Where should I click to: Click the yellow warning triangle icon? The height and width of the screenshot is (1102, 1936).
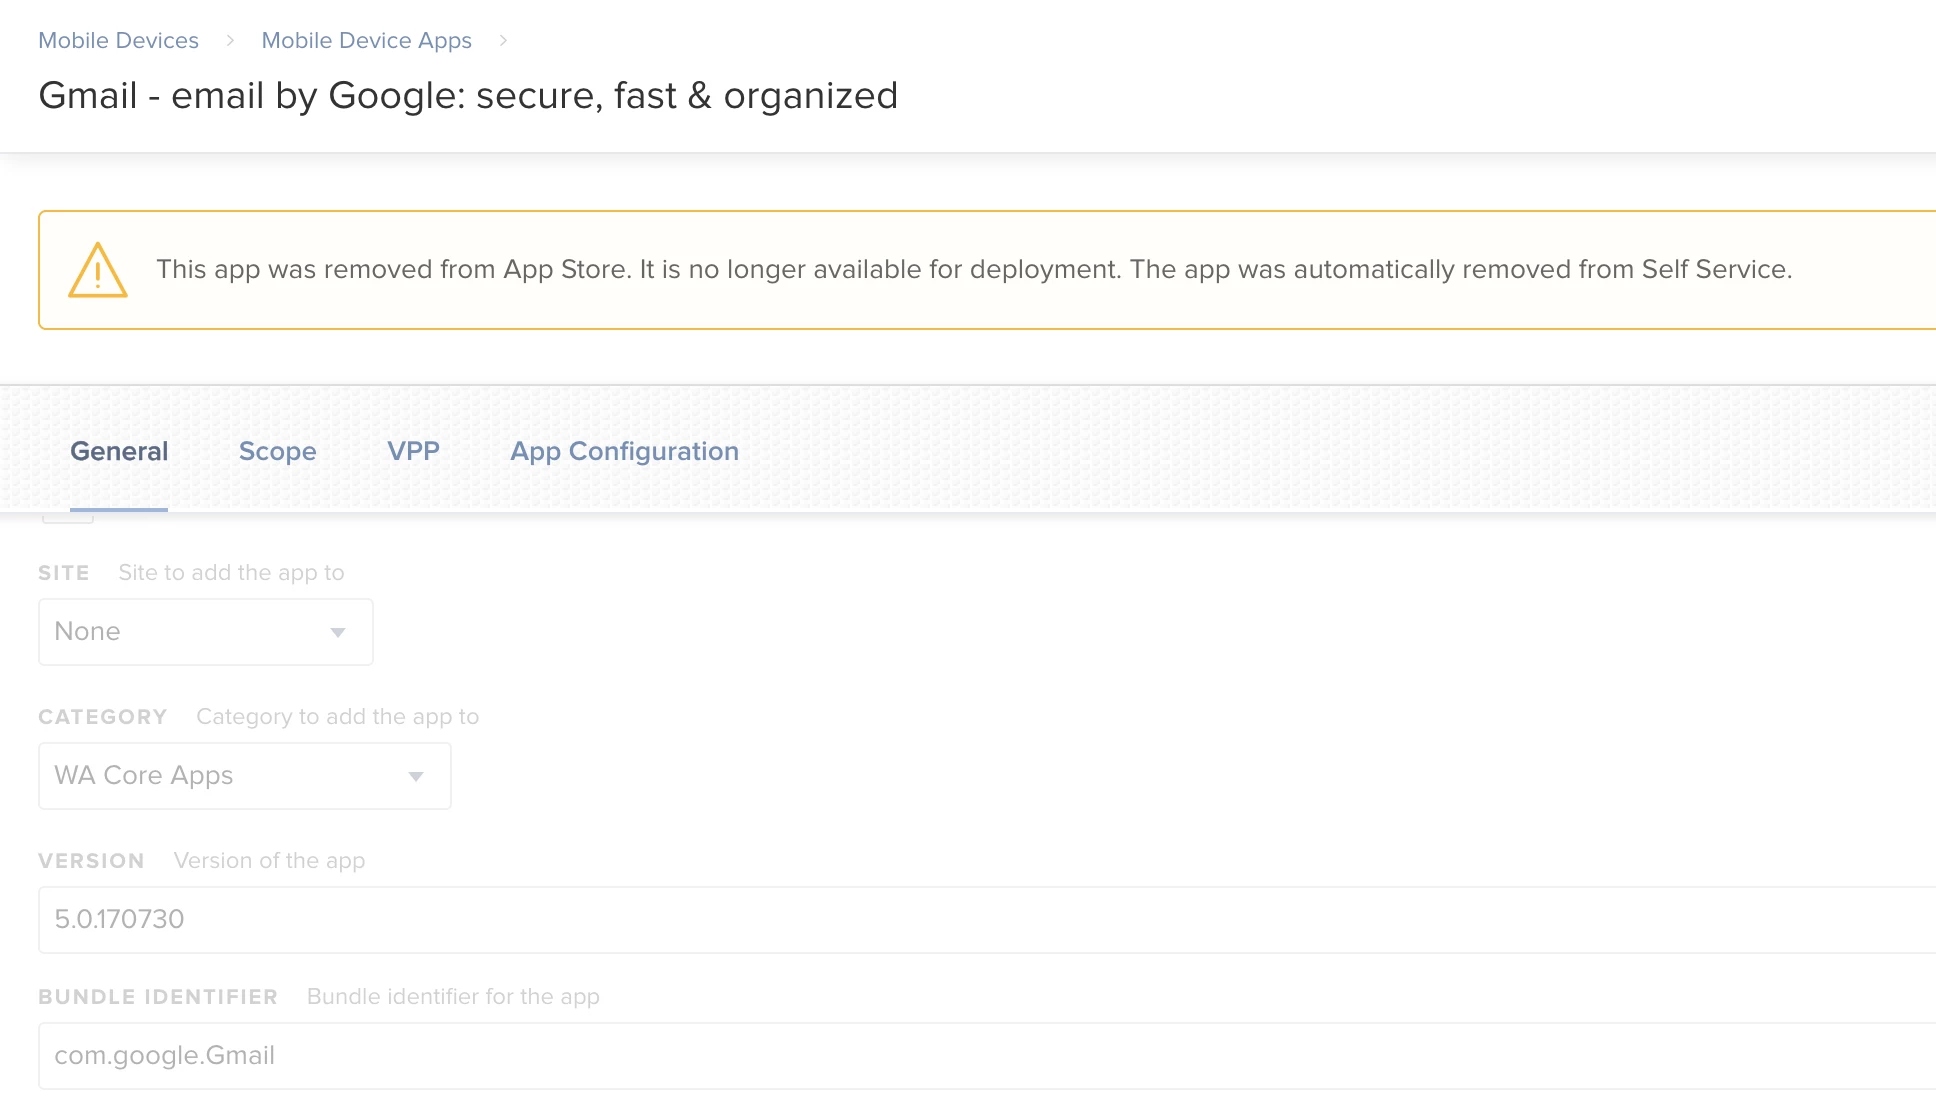click(x=98, y=270)
